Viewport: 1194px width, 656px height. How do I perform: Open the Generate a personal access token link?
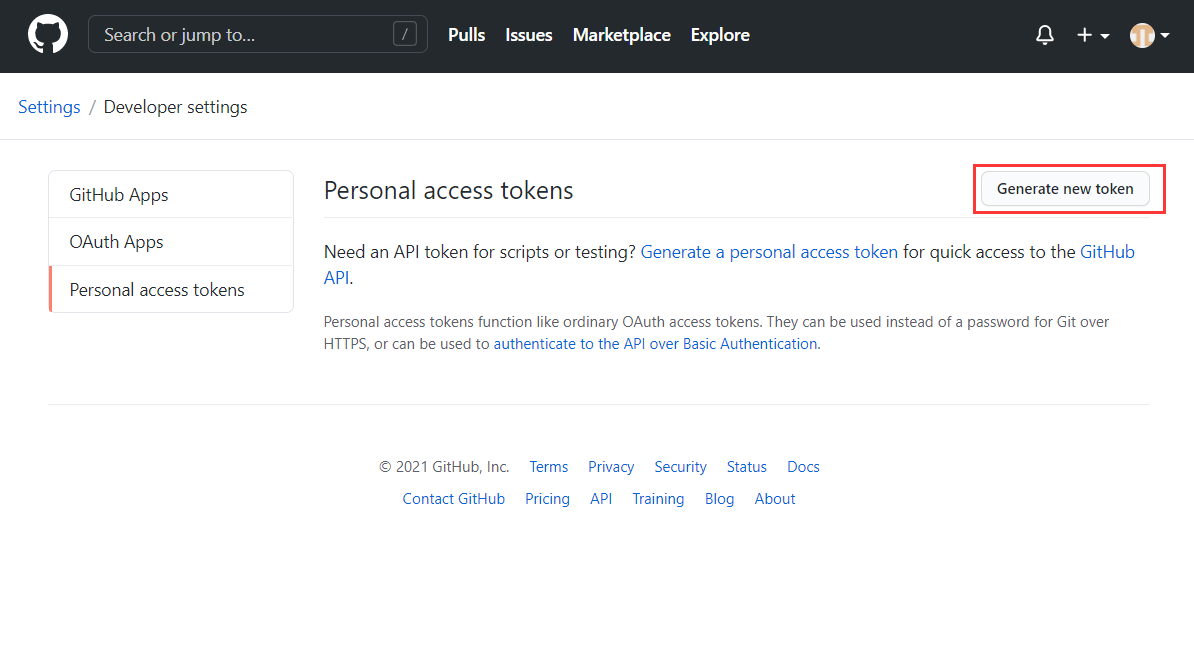click(768, 251)
